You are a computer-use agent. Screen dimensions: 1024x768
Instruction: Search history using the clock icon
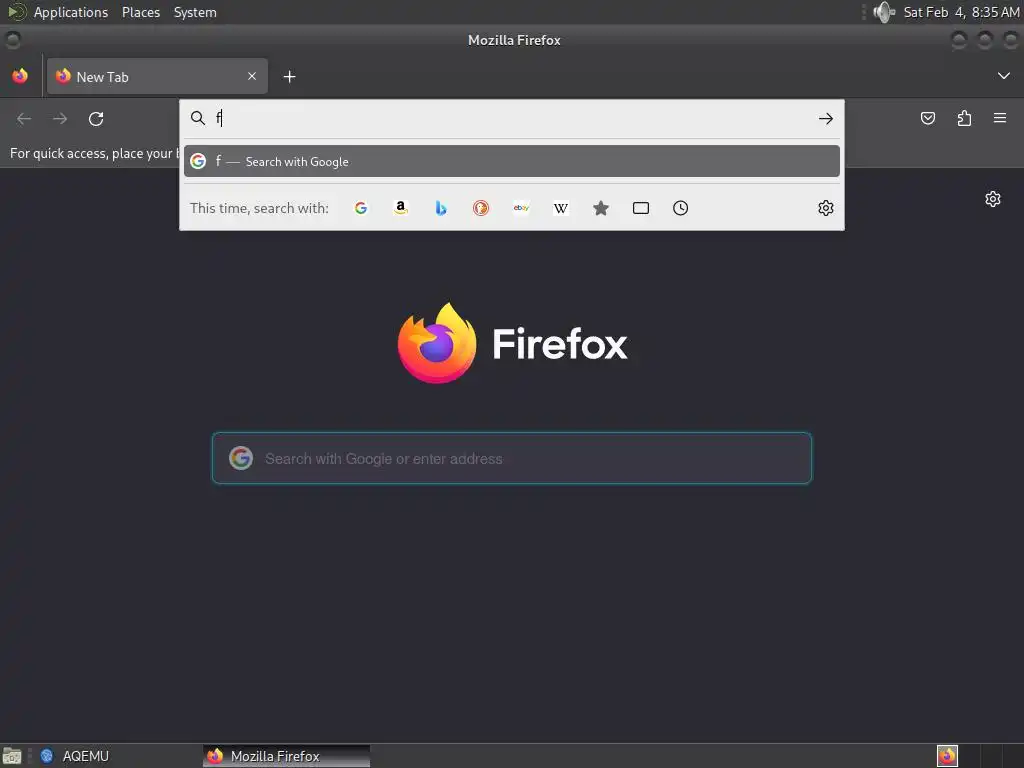(680, 208)
